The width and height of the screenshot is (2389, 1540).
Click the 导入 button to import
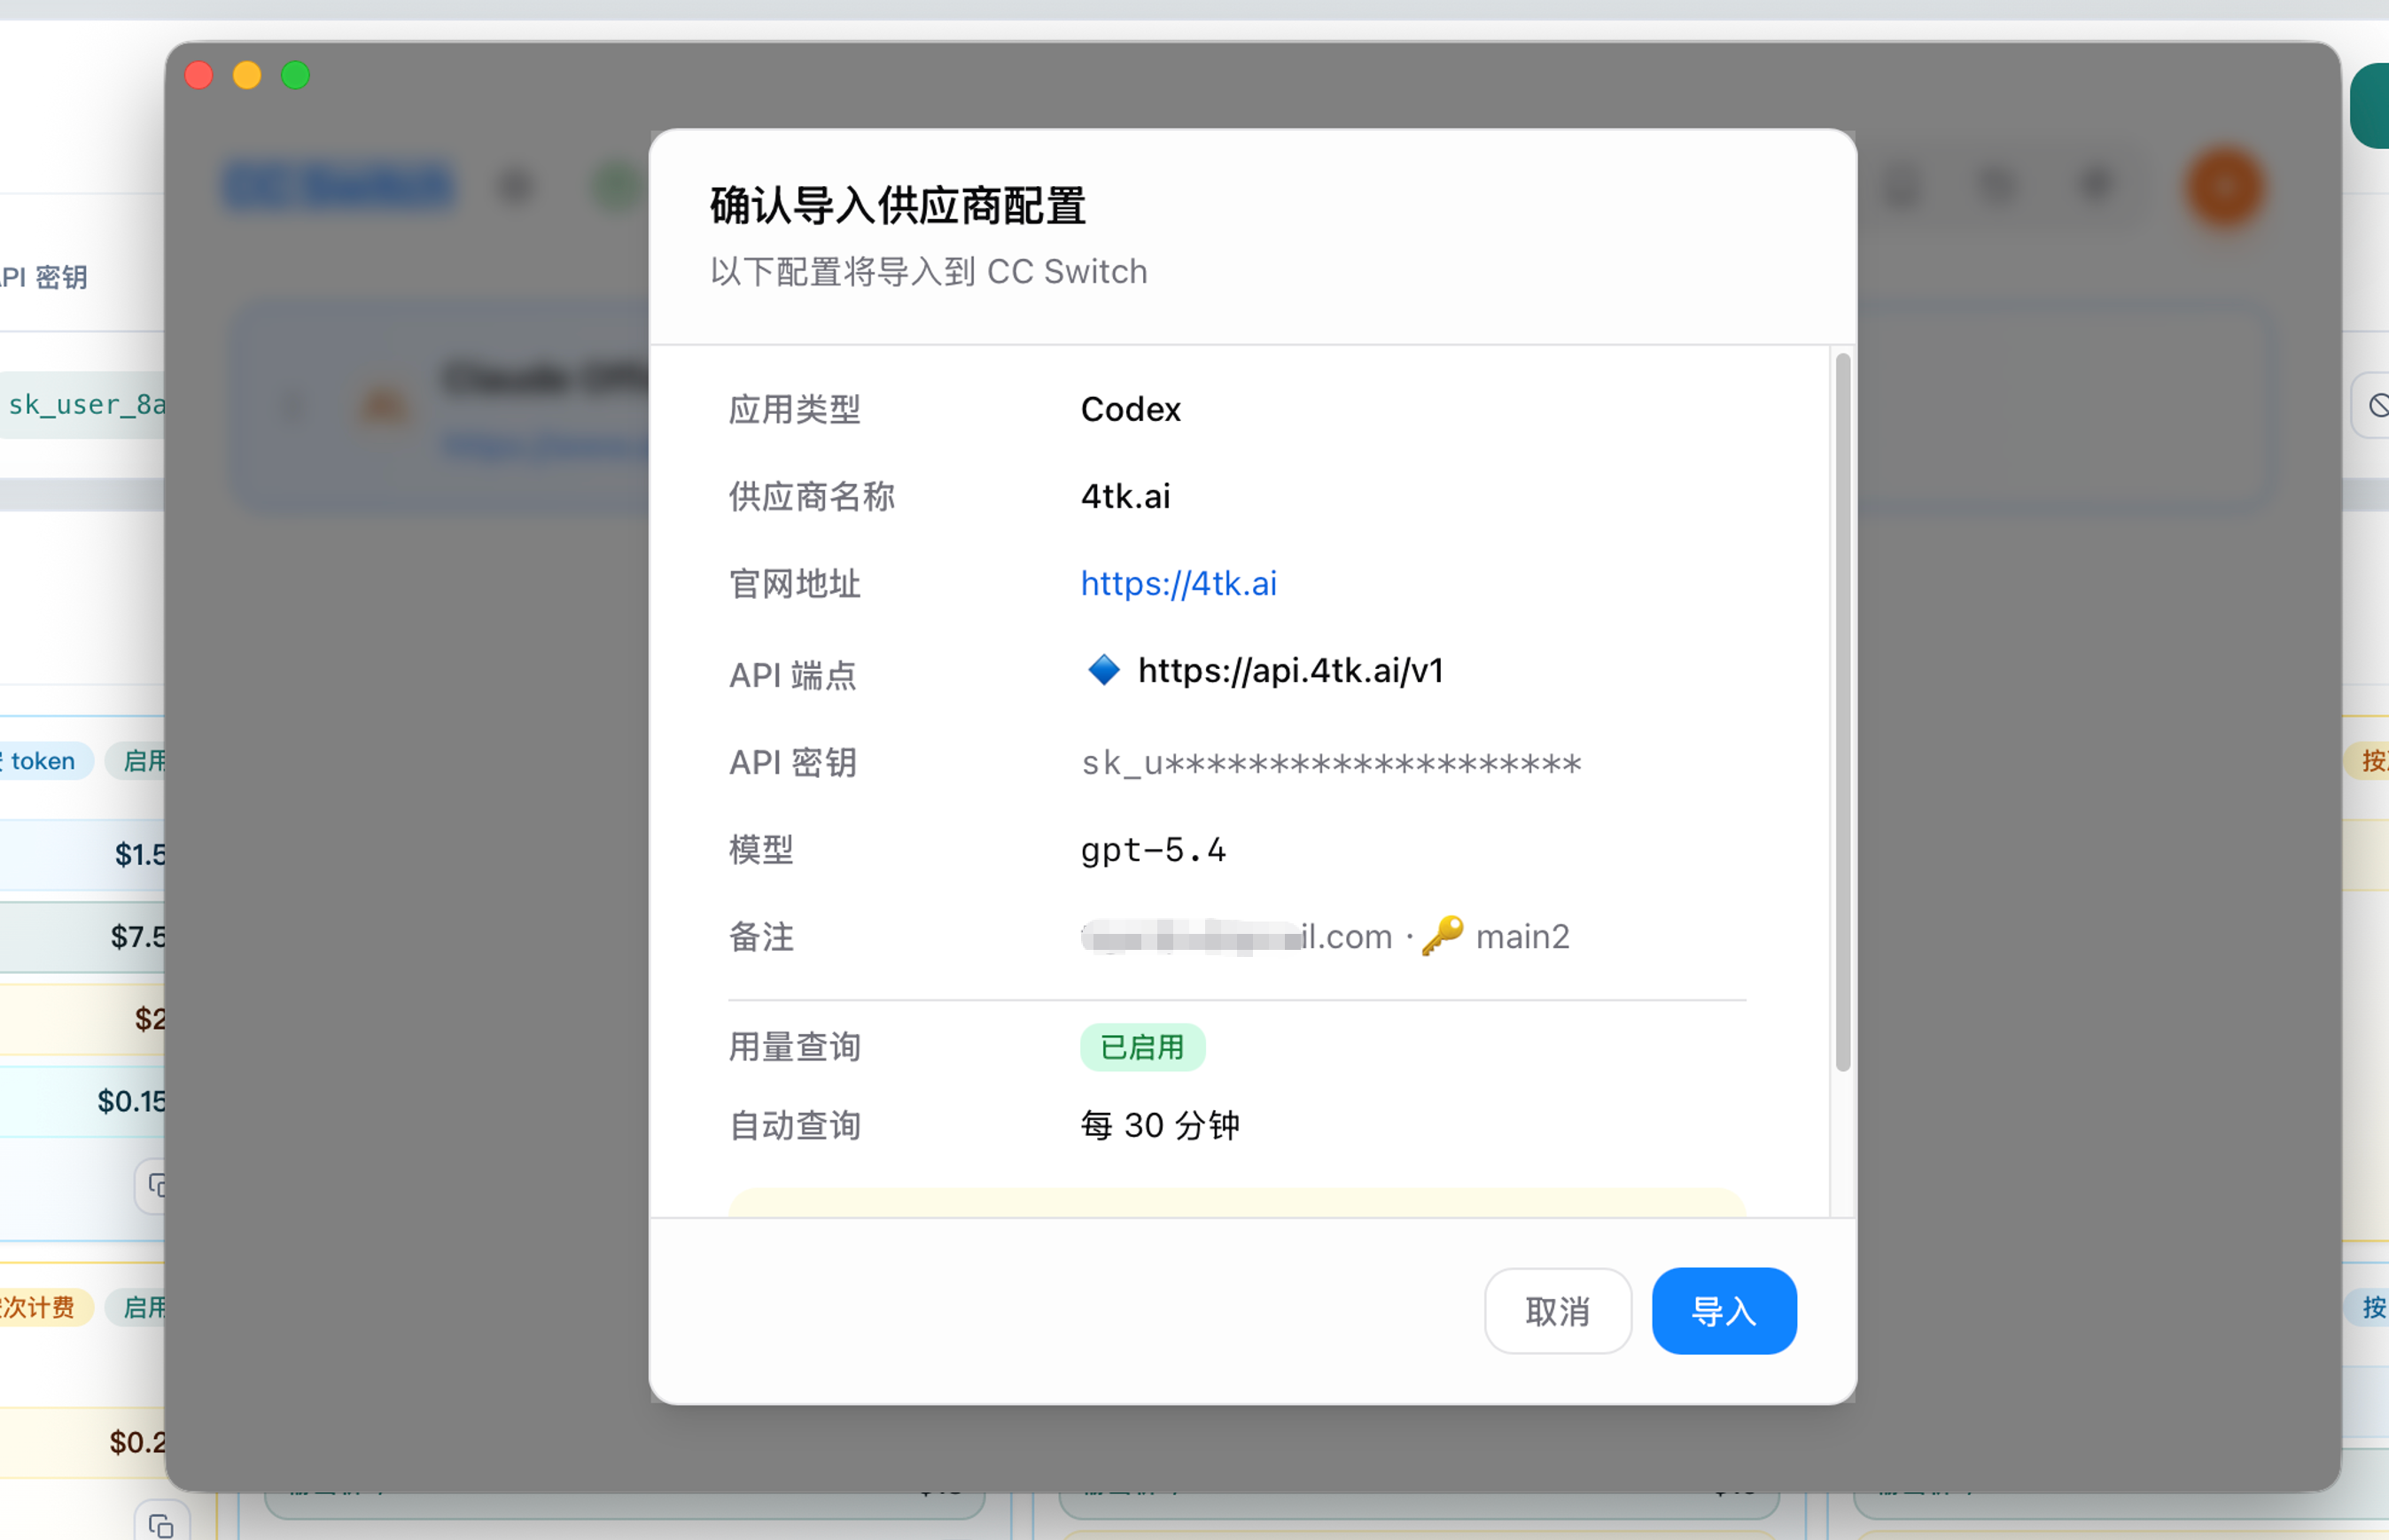[x=1723, y=1311]
